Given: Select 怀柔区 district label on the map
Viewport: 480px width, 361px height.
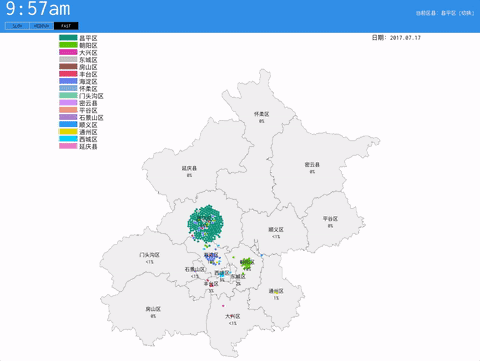Looking at the screenshot, I should (261, 114).
